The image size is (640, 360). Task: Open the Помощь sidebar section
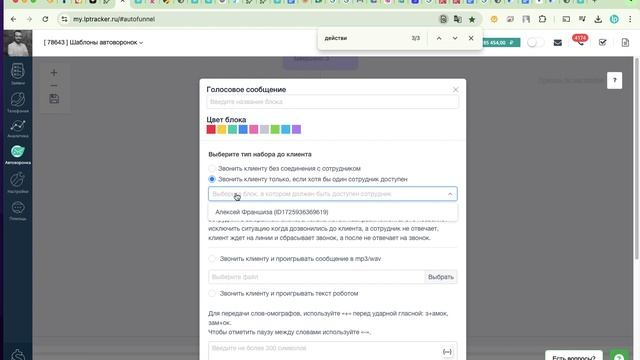[18, 210]
